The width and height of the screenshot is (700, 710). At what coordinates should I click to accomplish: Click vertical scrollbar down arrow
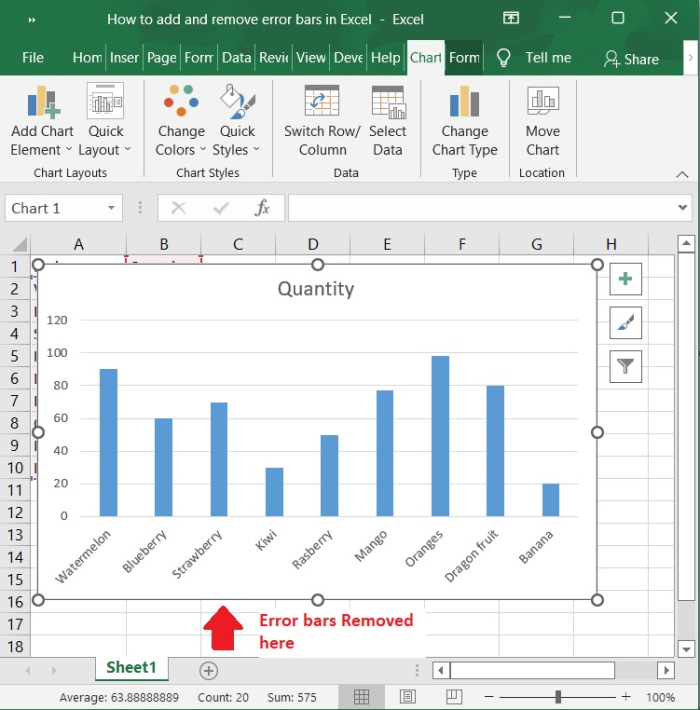point(686,649)
